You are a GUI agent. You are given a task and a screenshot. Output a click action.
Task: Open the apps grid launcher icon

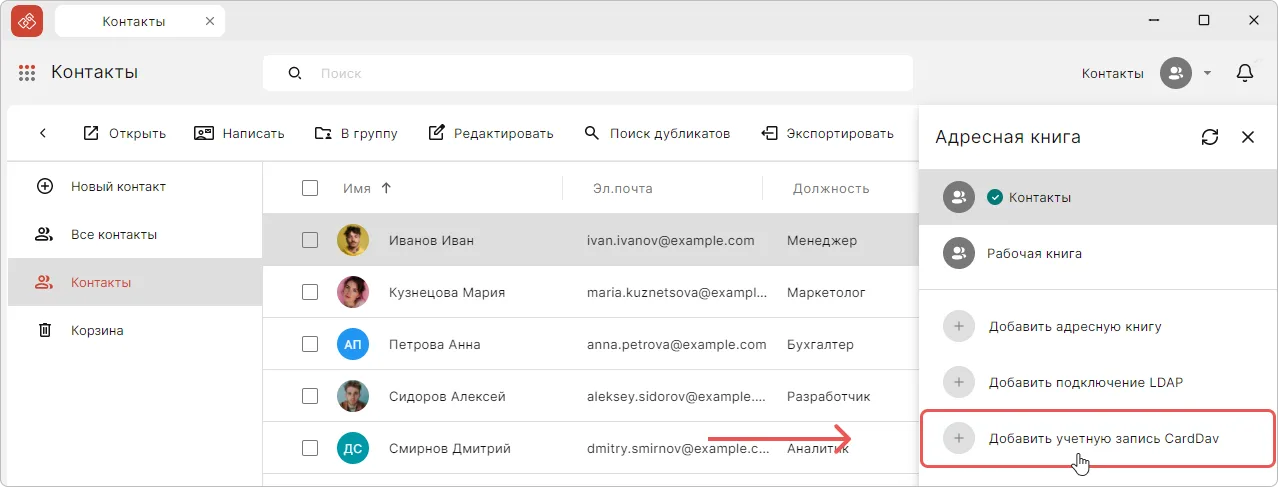(27, 73)
